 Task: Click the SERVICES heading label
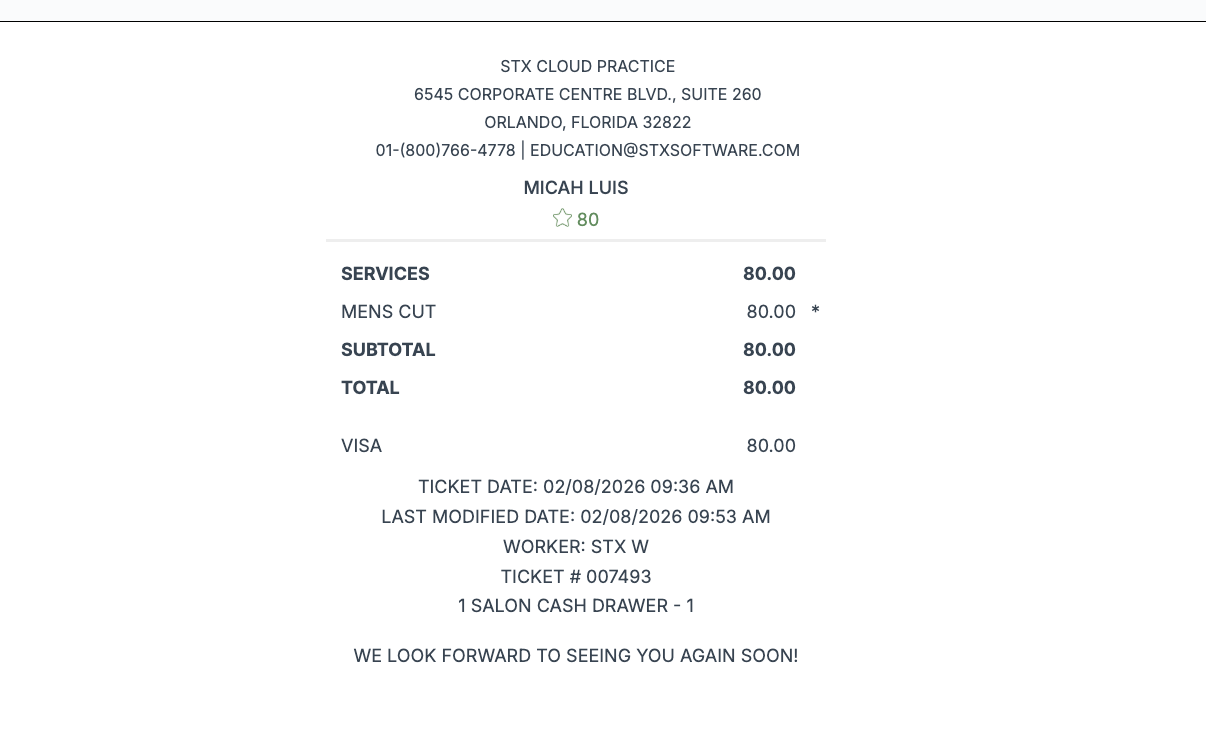point(385,274)
